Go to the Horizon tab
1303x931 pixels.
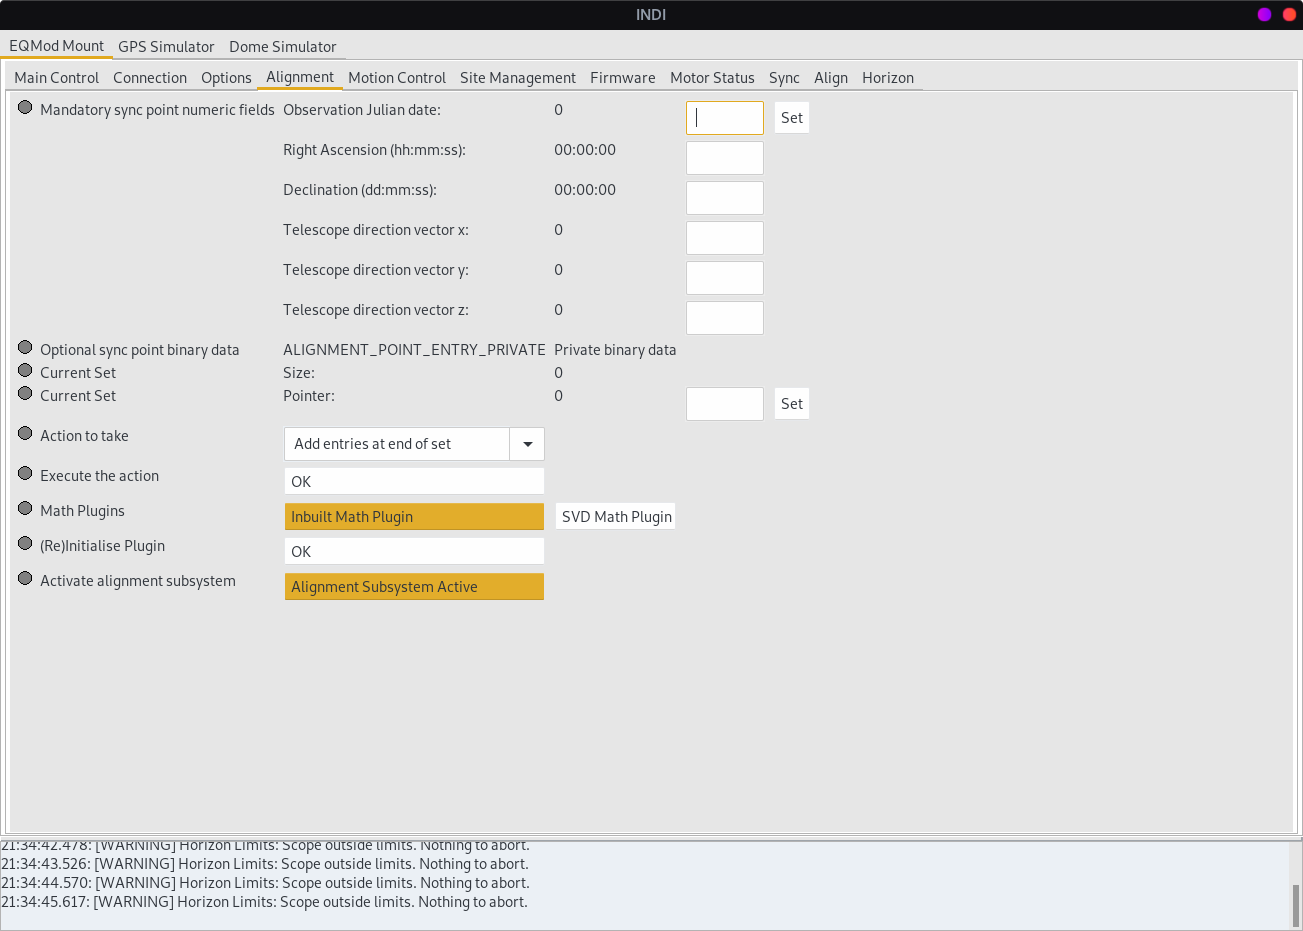click(888, 78)
